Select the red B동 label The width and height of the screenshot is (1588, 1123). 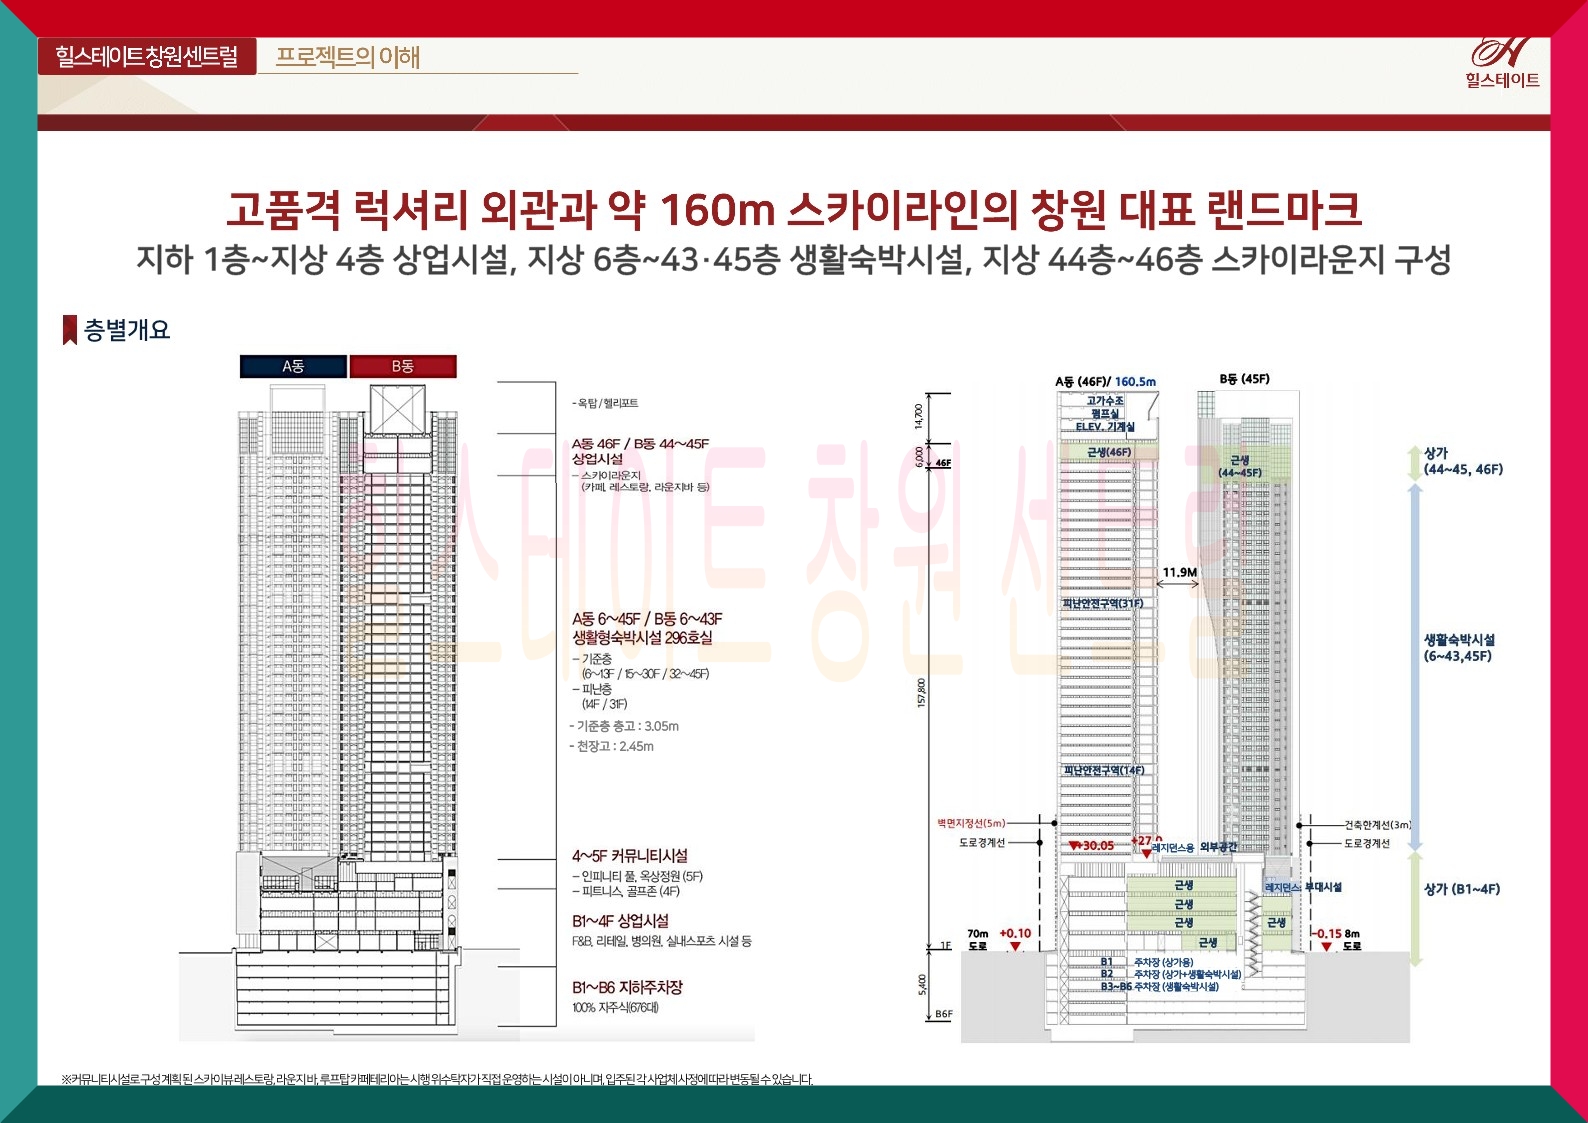403,367
